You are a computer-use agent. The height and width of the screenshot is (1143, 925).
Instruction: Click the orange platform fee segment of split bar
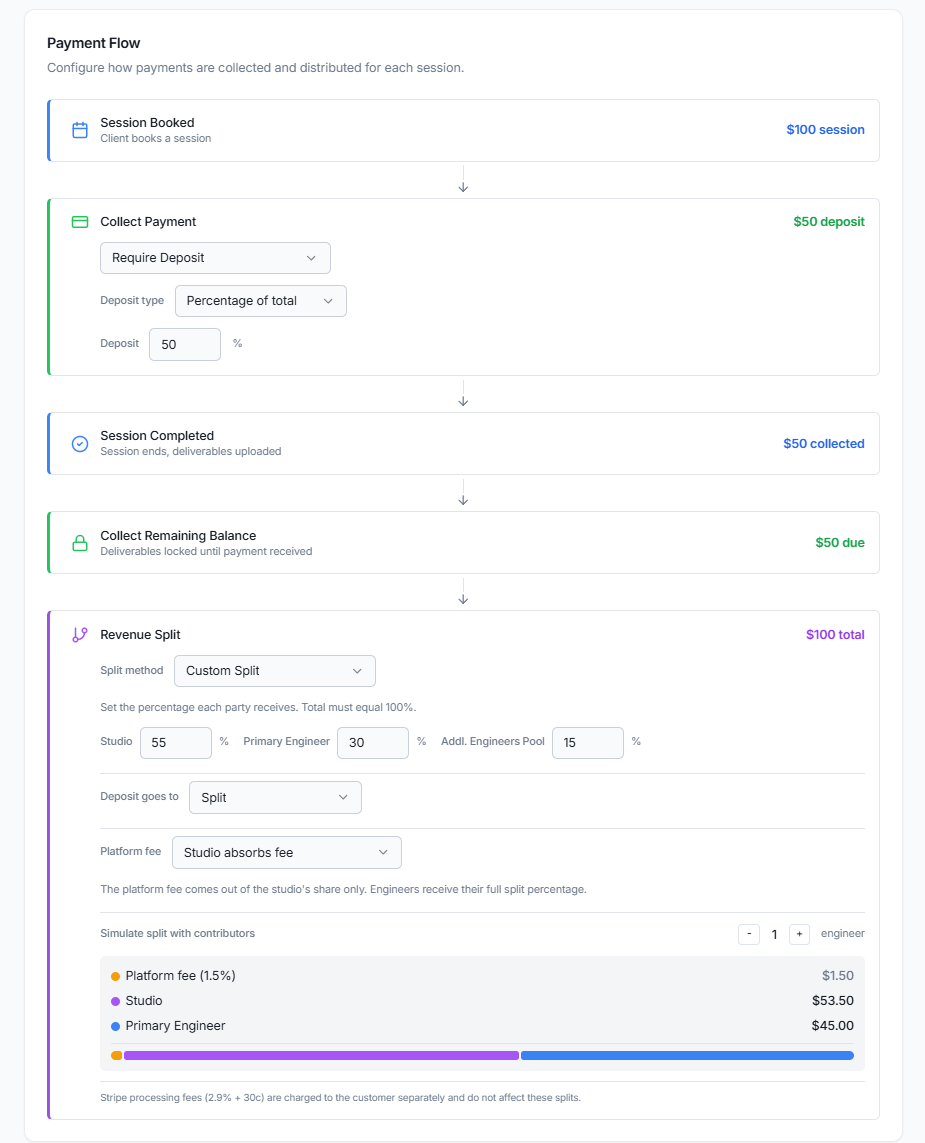(117, 1056)
